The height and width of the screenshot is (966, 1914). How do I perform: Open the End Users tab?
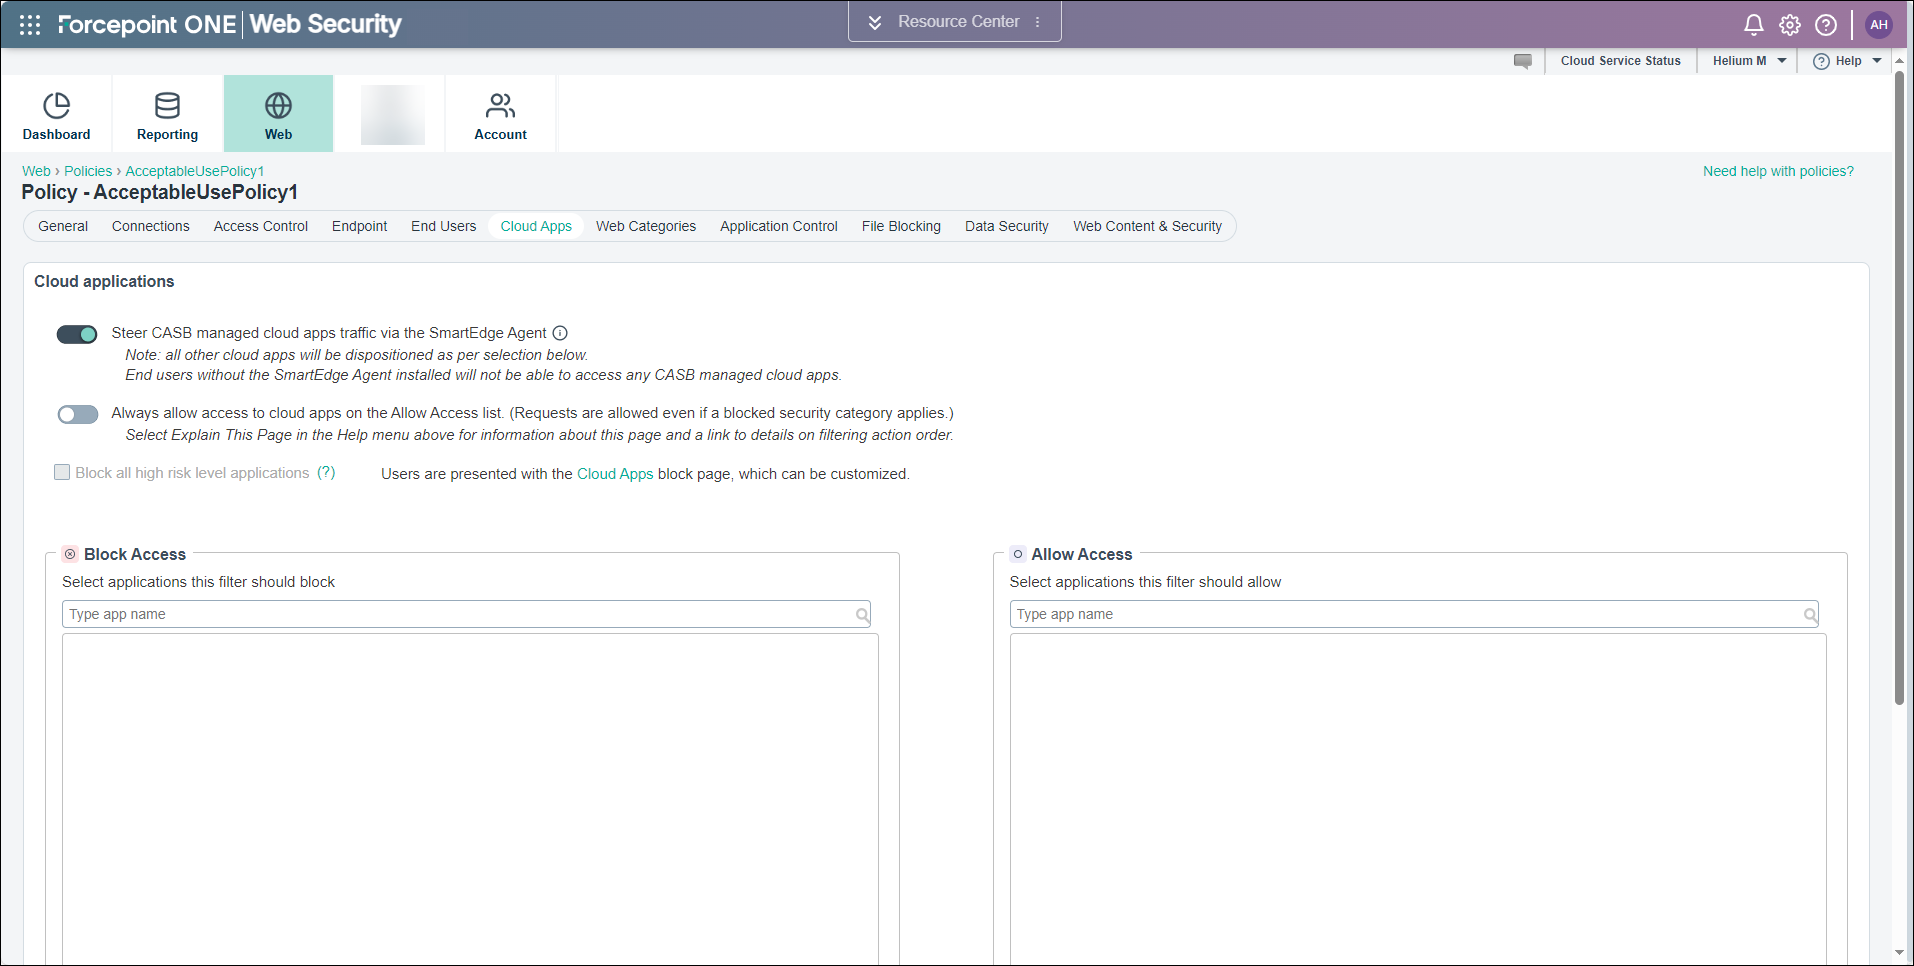444,226
